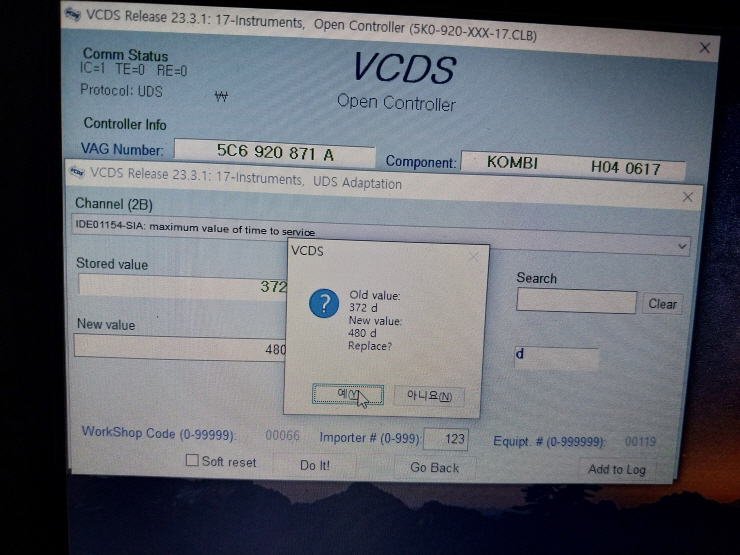Click the Comm Status IC=1 TE=0 RE=0 text
The image size is (740, 555).
coord(133,69)
